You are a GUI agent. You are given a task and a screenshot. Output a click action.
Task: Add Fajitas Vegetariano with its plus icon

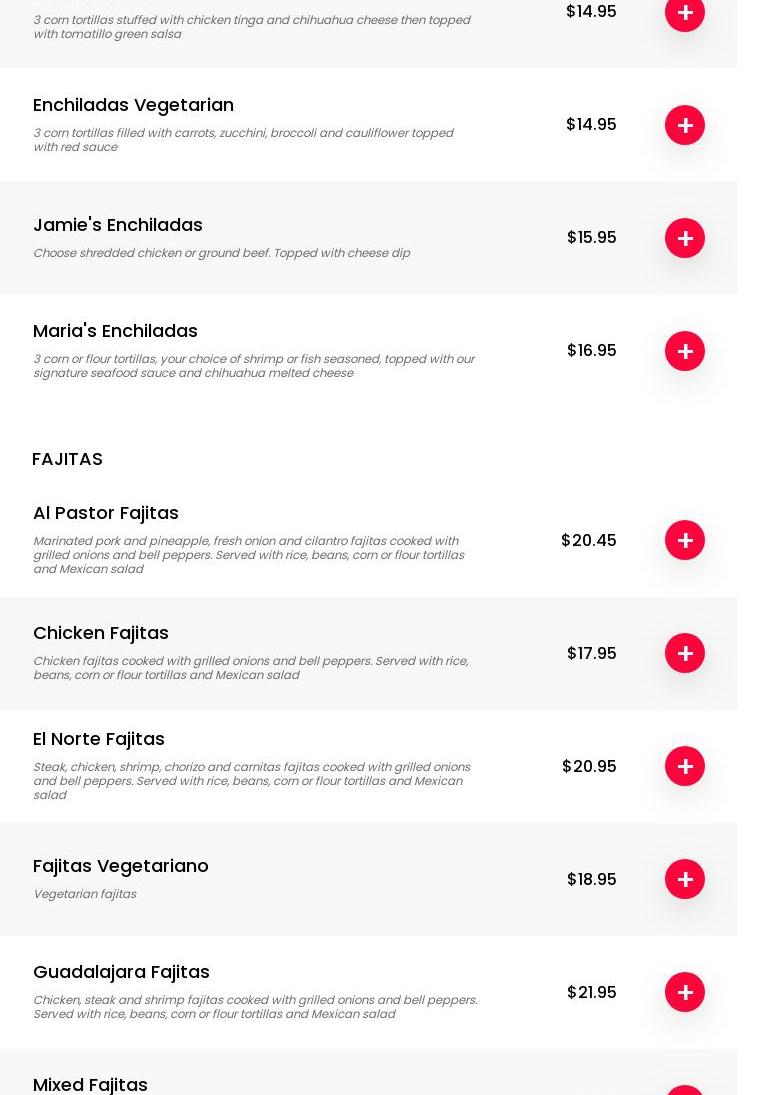tap(684, 879)
